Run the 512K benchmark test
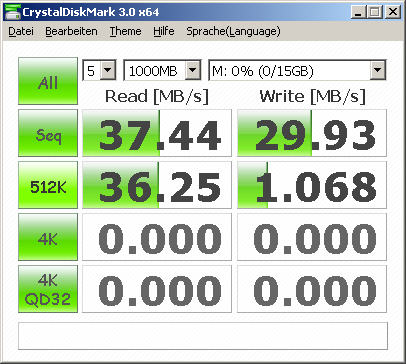 coord(48,185)
